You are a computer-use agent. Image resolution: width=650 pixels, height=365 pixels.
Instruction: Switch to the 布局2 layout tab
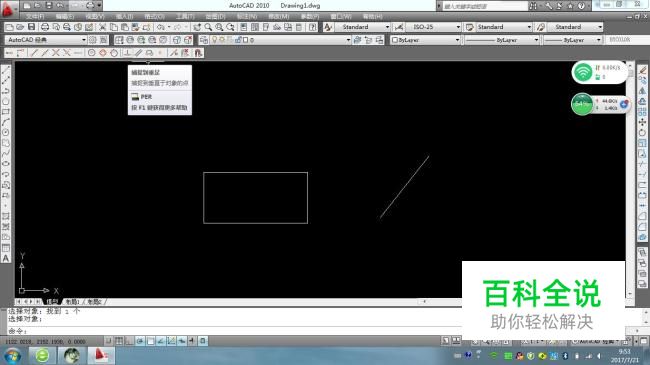[x=95, y=302]
